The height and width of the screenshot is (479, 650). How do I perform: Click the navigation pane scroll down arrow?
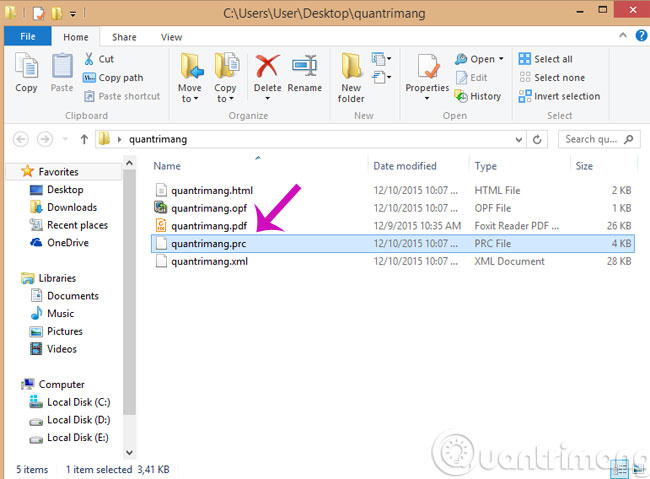pos(129,452)
